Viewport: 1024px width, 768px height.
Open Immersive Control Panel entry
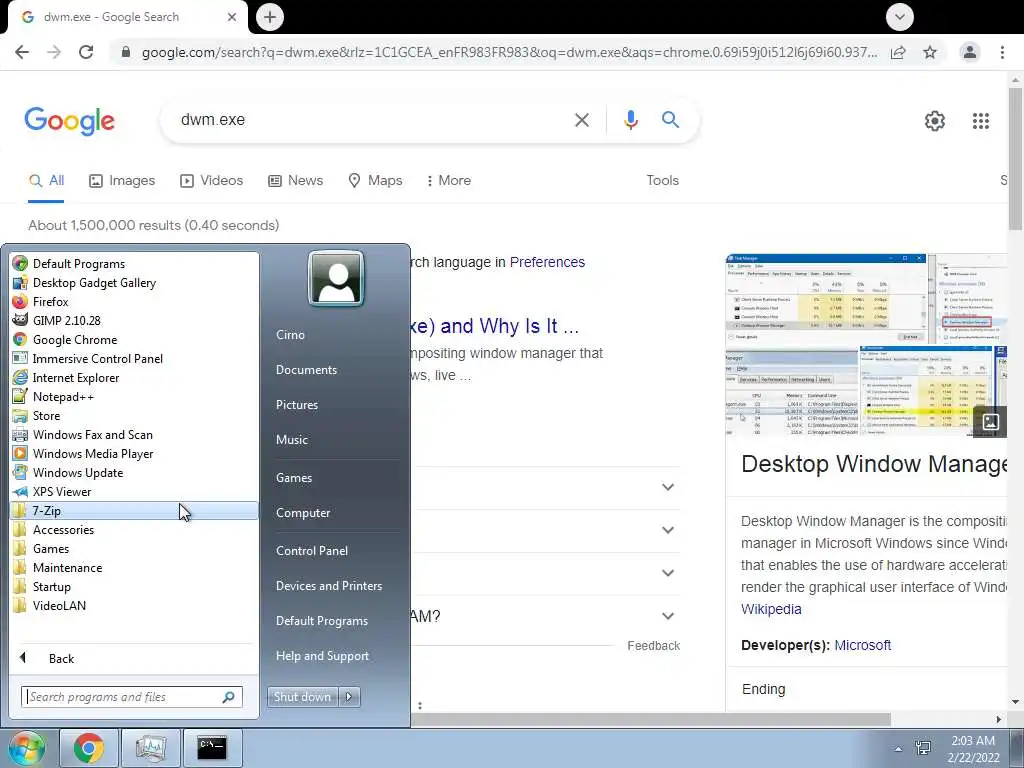tap(134, 359)
